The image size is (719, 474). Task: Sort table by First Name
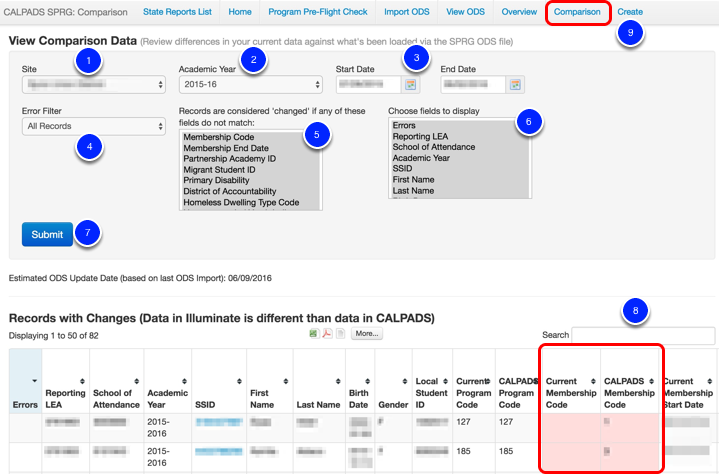click(x=286, y=381)
